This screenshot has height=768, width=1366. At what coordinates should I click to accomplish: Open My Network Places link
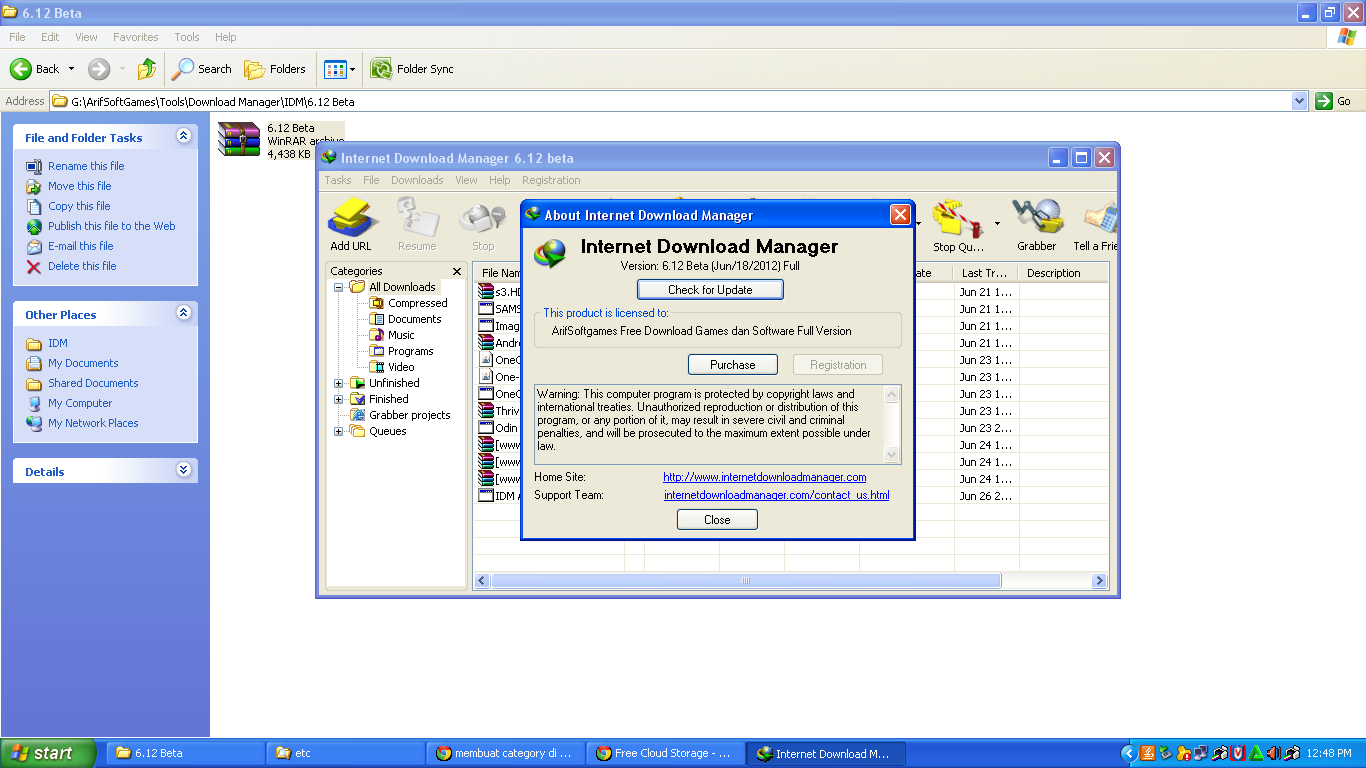pos(93,423)
